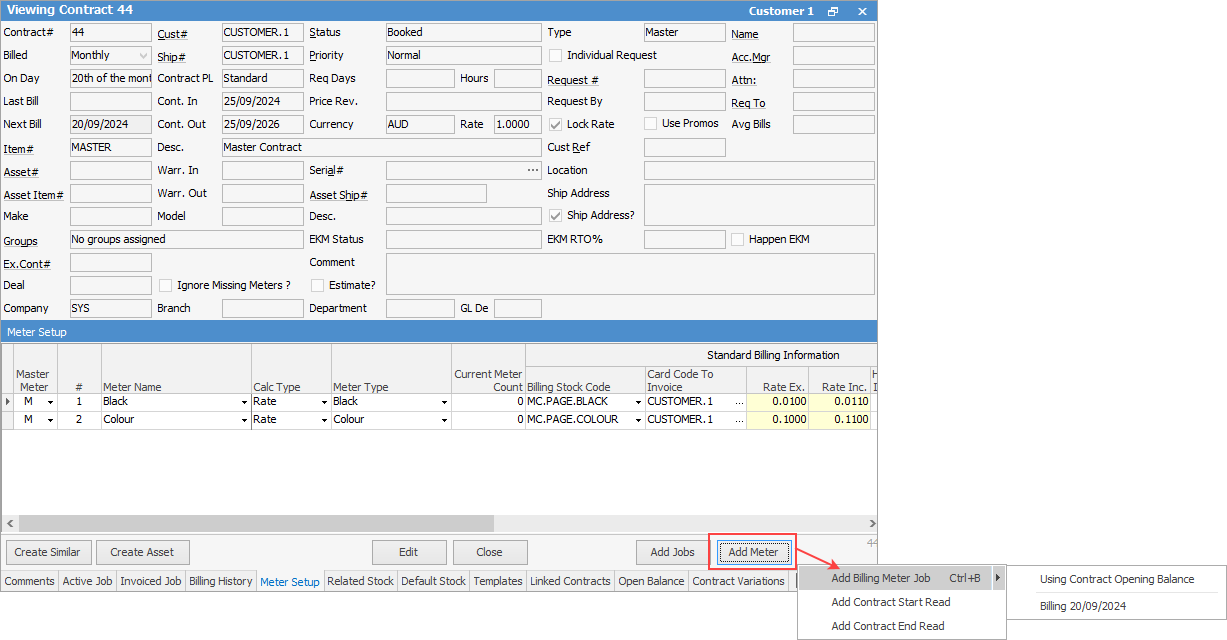Image resolution: width=1227 pixels, height=640 pixels.
Task: Switch to the Billing History tab
Action: [221, 581]
